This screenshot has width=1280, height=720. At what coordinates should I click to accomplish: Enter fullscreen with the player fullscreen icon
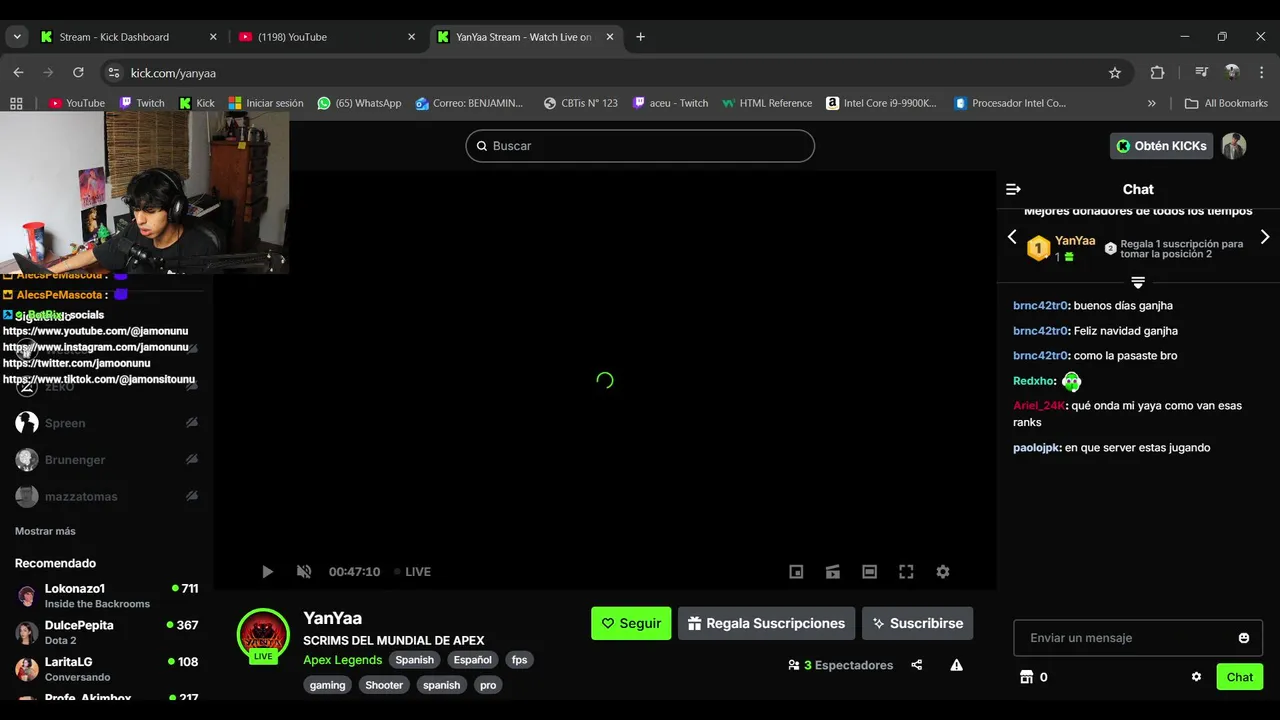click(906, 572)
